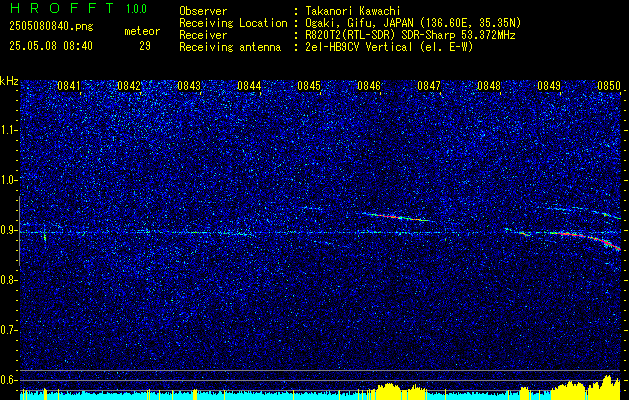
Task: Click the yellow signal peak below 0850
Action: [607, 387]
